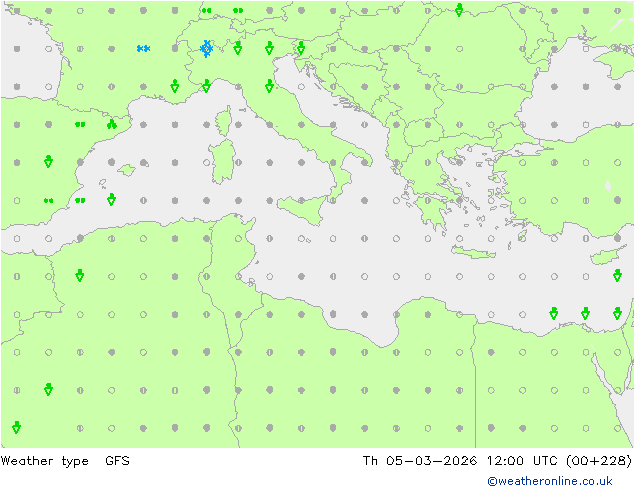Click the island of Crete on the map
The image size is (634, 490).
coord(473,252)
